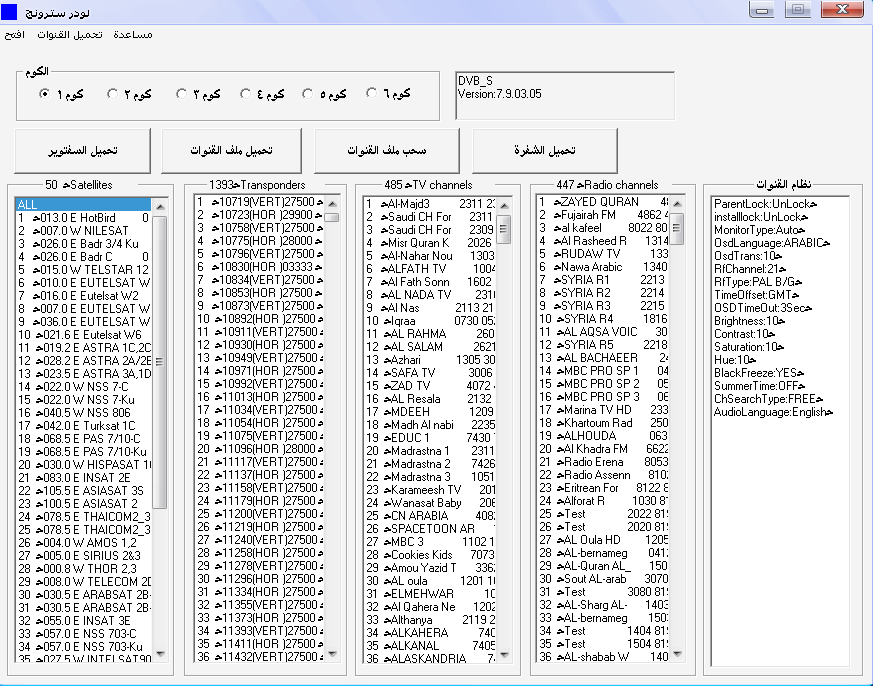Screen dimensions: 873x686
Task: Select TV channel Iqraa
Action: click(429, 321)
